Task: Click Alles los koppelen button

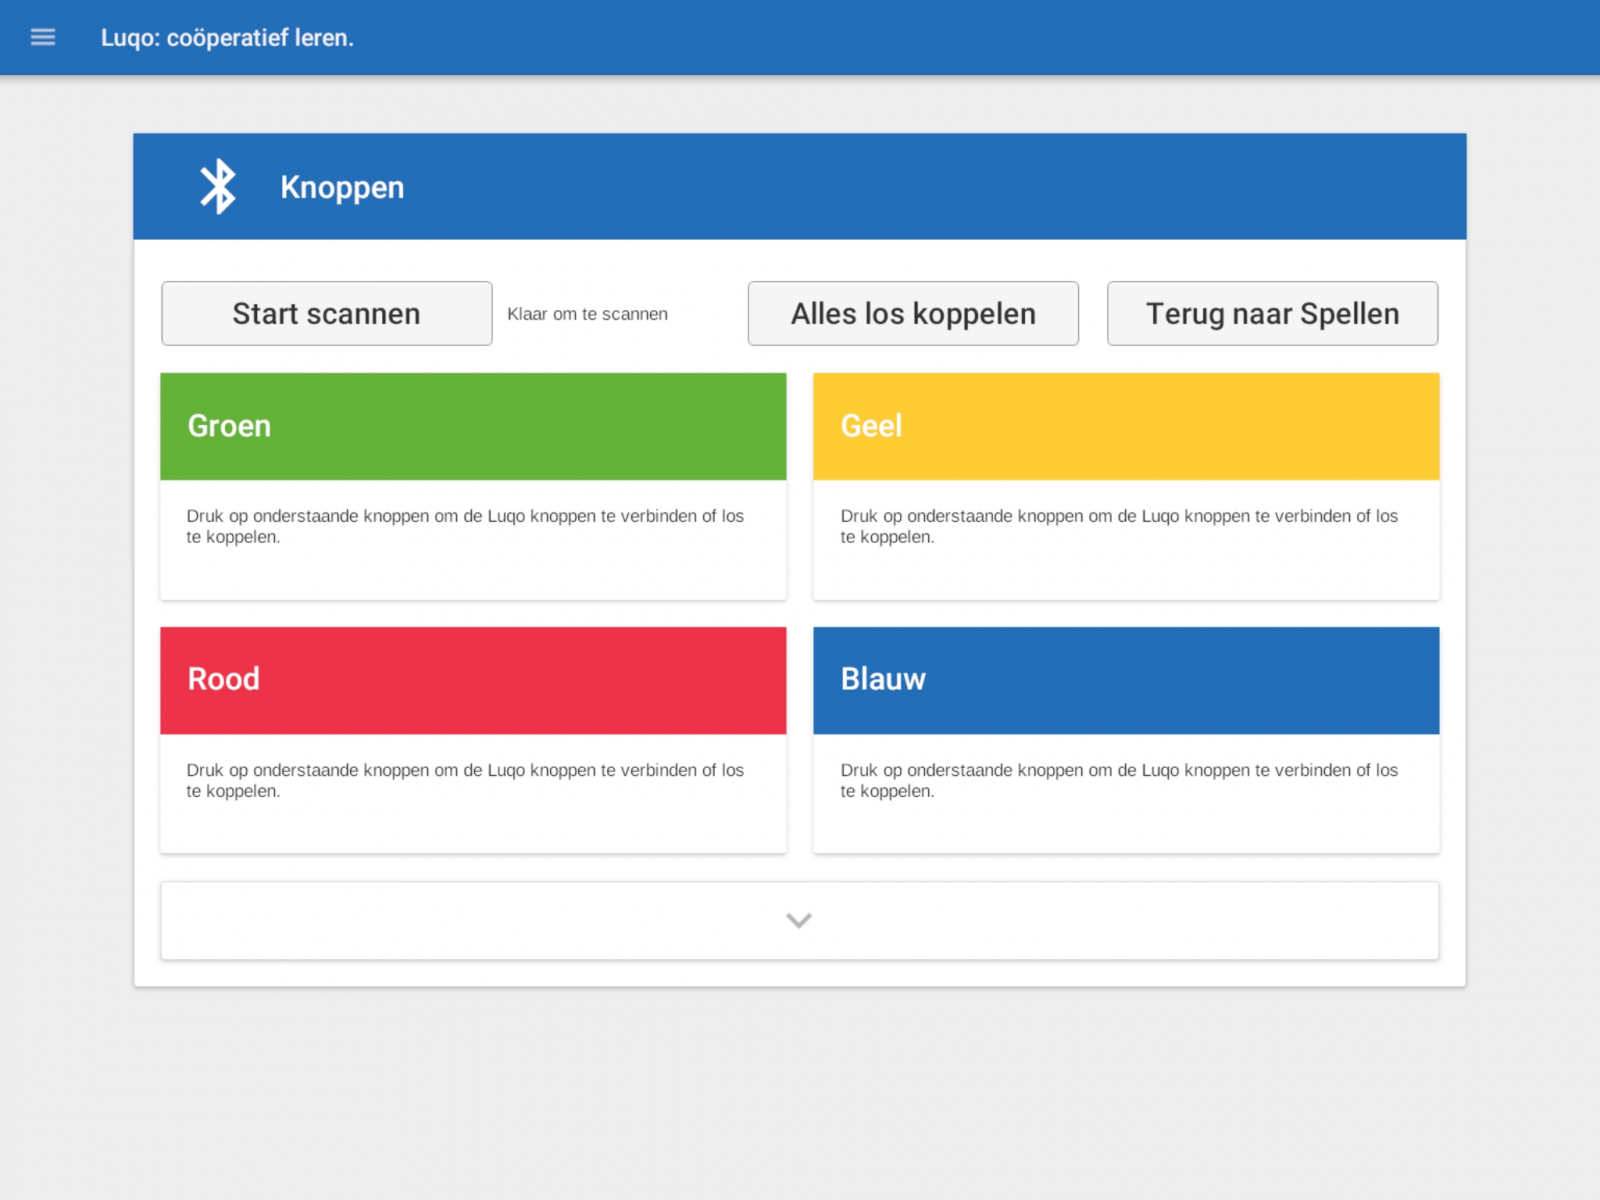Action: pos(912,314)
